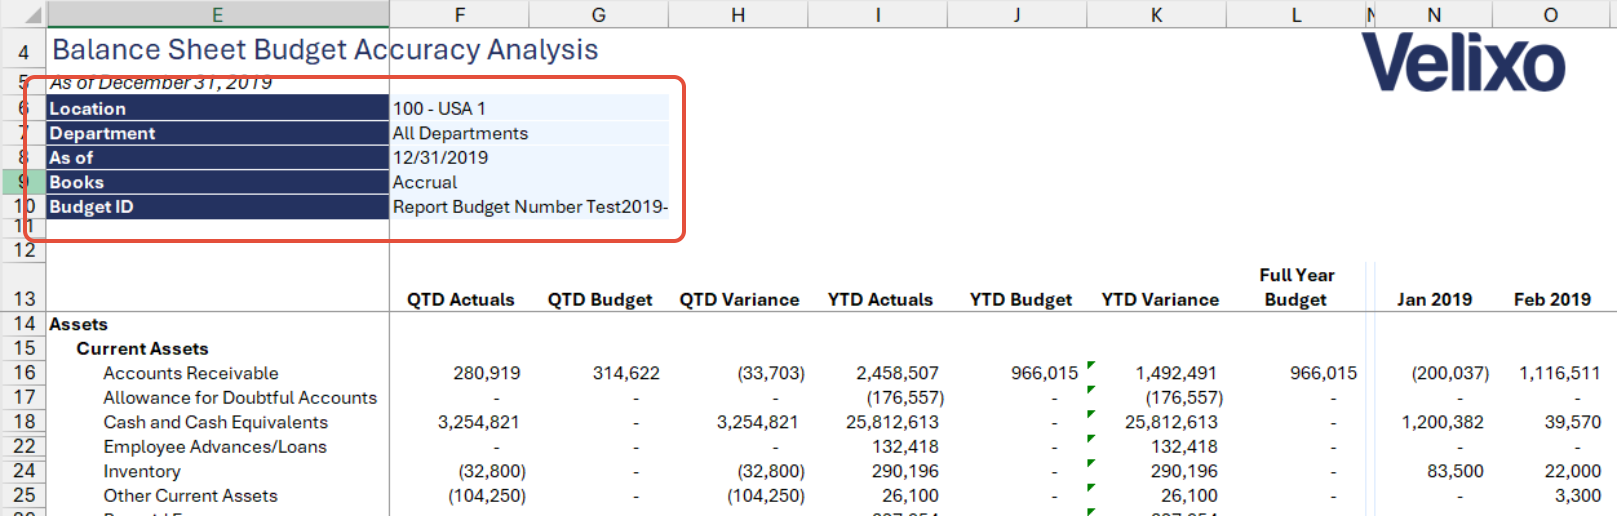
Task: Click the QTD Budget column heading
Action: pyautogui.click(x=600, y=299)
